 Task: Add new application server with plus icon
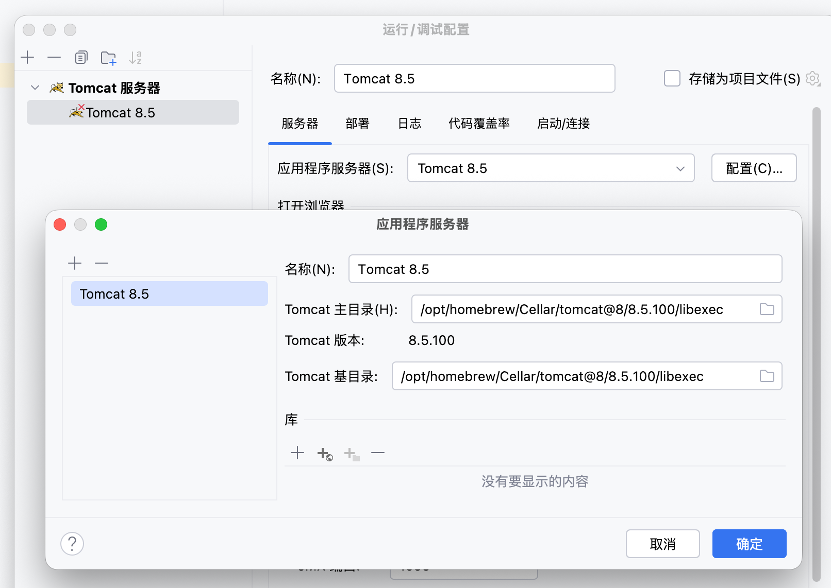(x=75, y=263)
